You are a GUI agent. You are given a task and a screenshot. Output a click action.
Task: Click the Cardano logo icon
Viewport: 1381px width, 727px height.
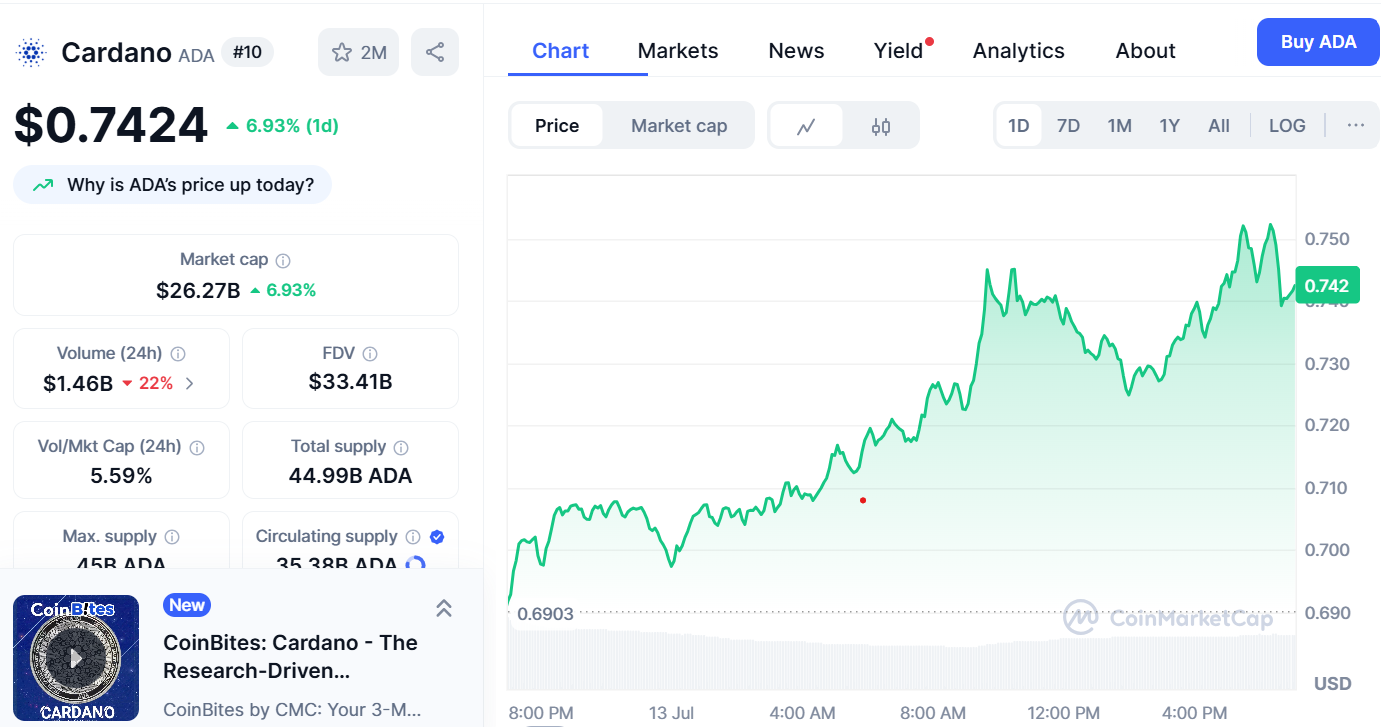coord(31,52)
